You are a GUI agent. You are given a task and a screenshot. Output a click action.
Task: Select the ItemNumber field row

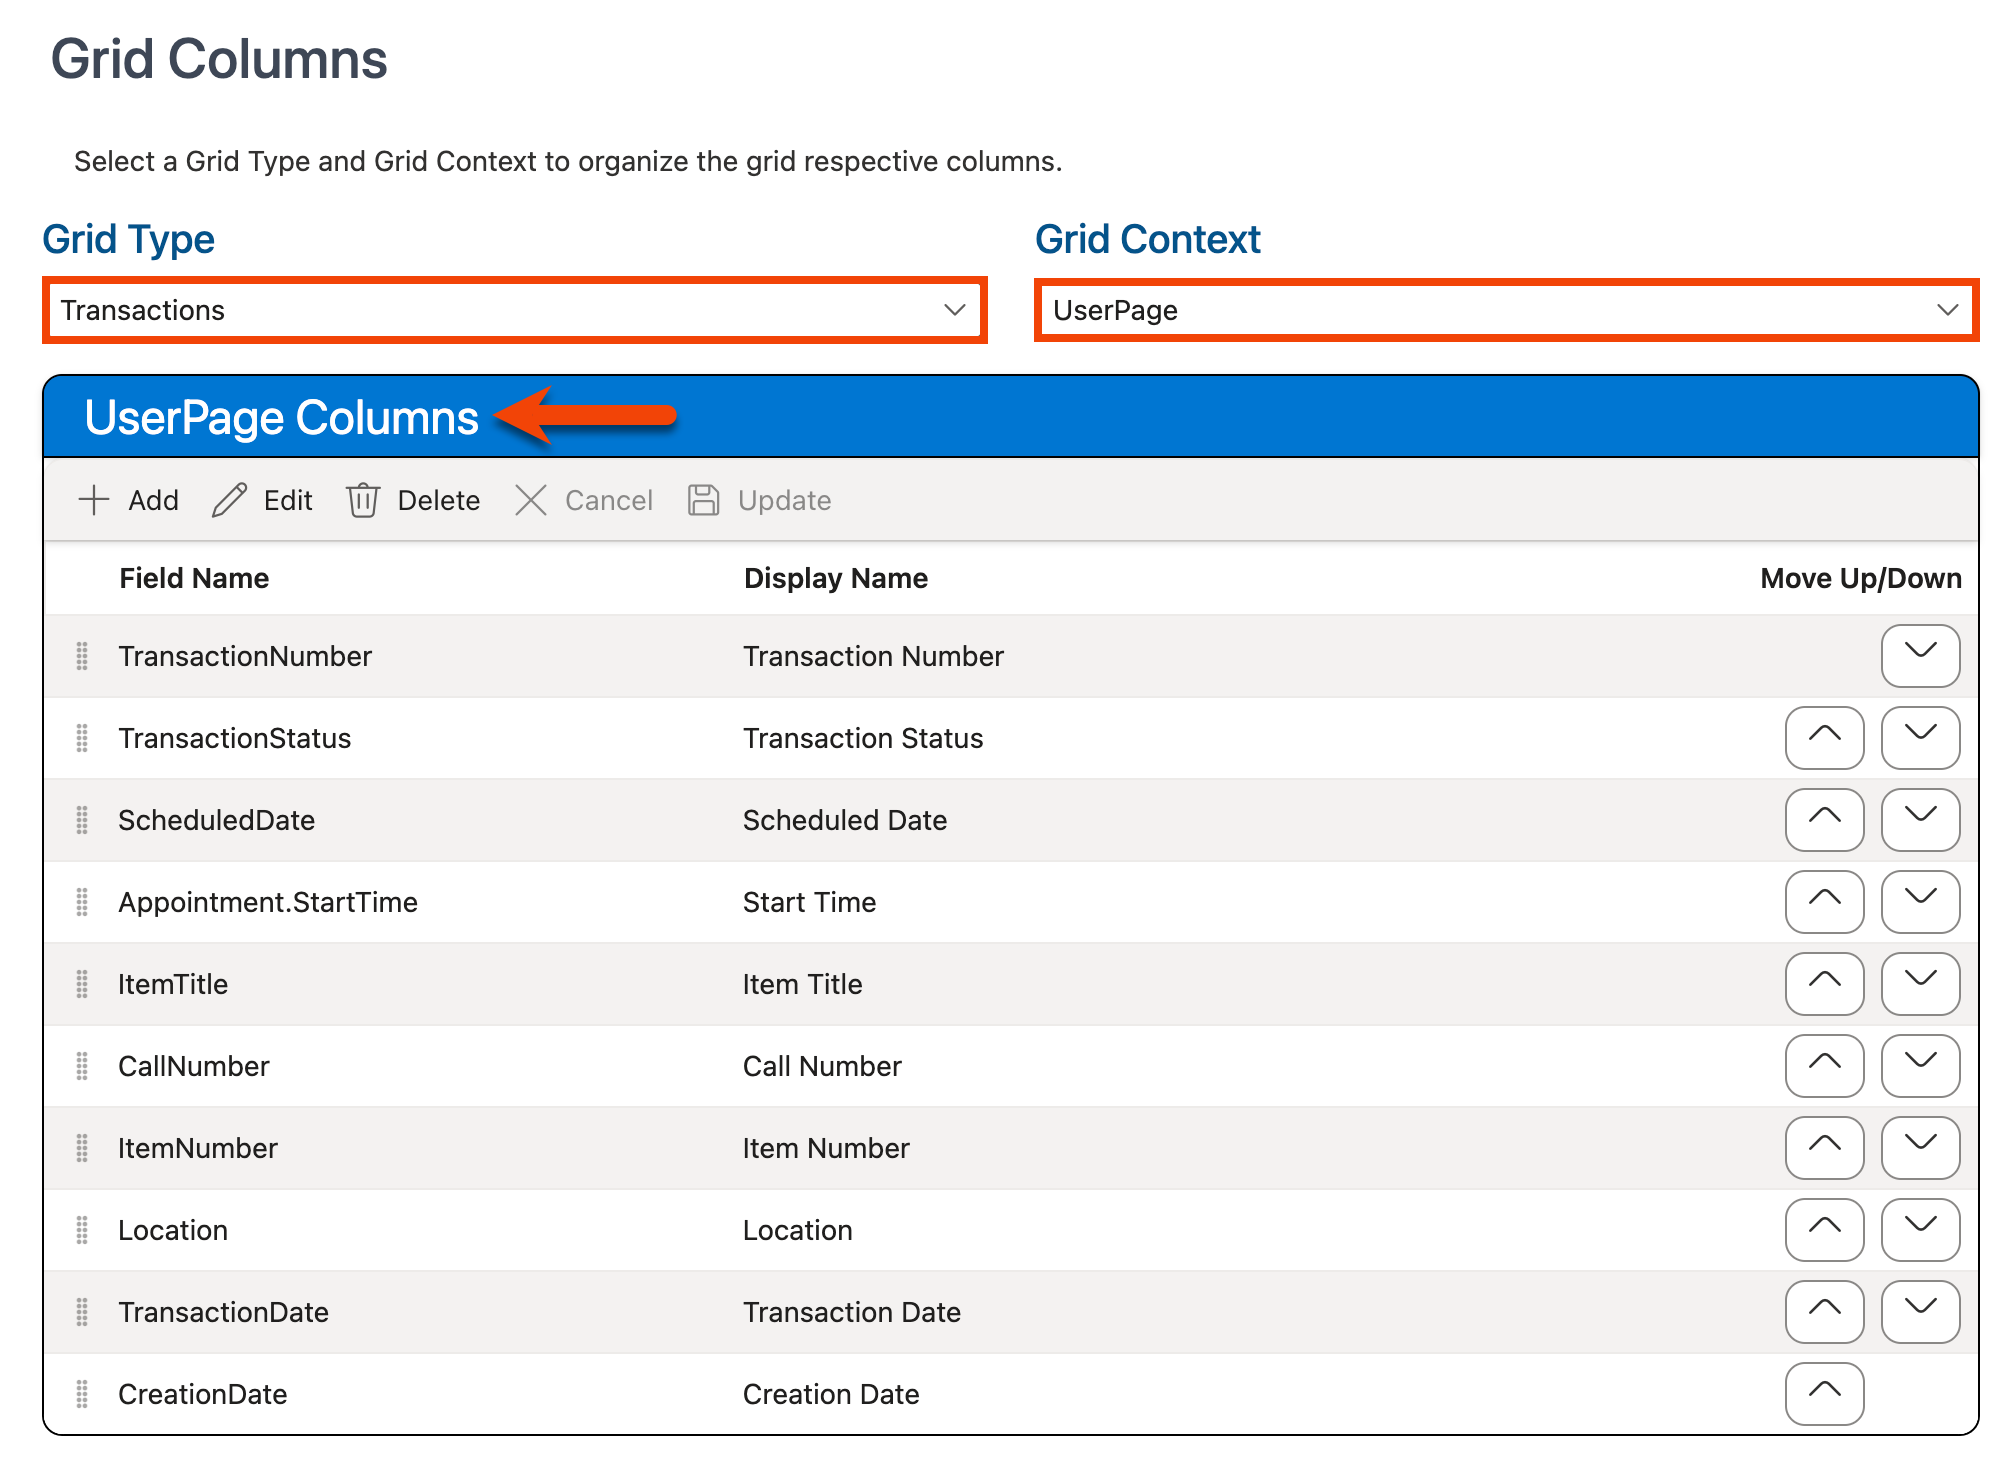(198, 1148)
